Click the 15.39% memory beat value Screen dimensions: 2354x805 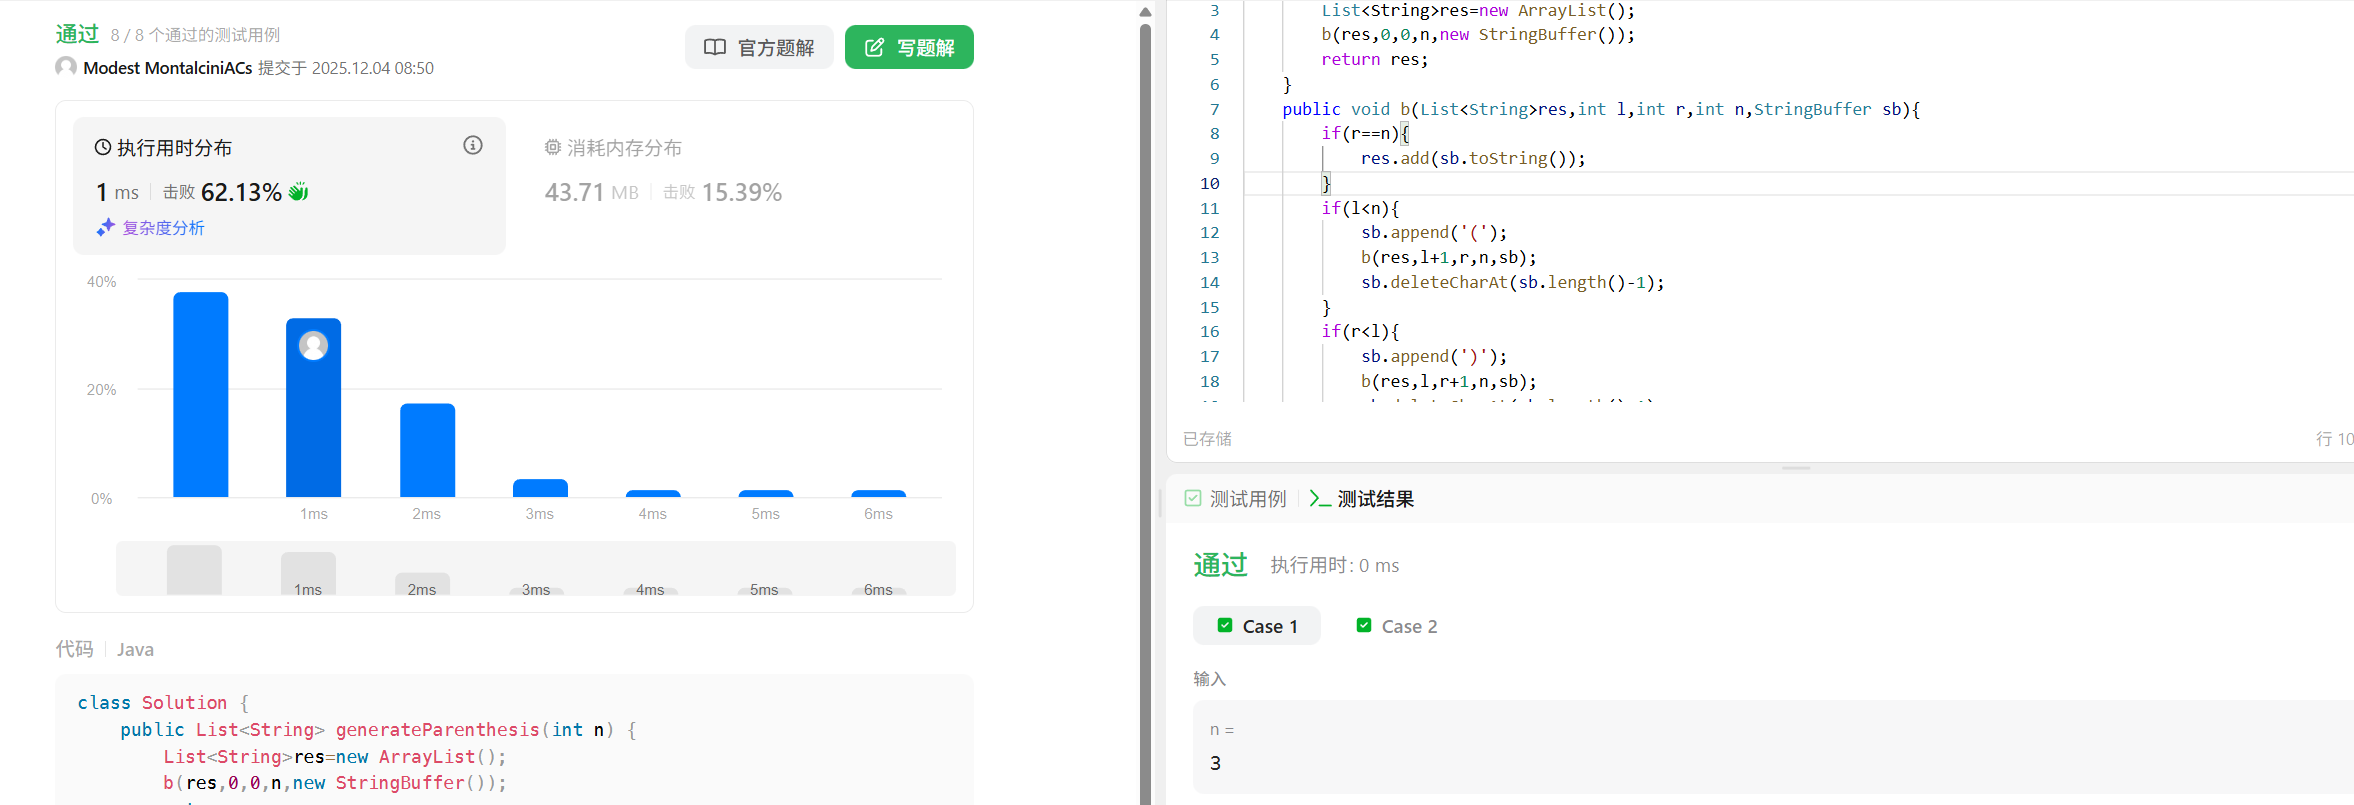[742, 192]
